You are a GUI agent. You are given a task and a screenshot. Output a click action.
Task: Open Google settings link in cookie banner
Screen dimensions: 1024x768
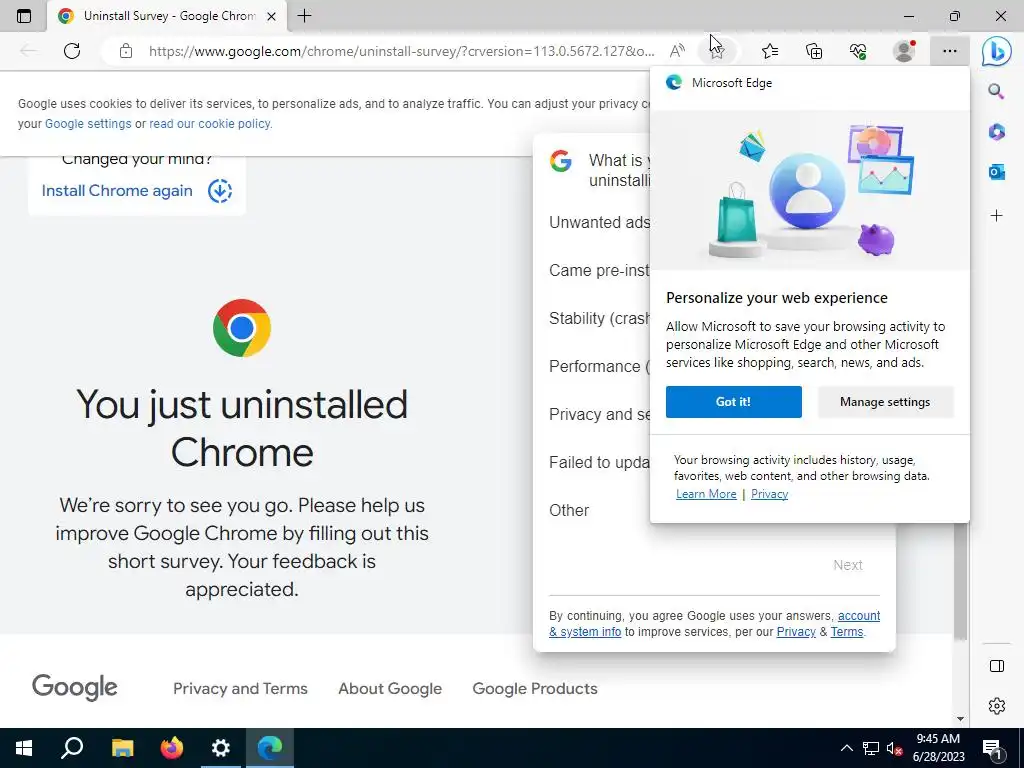point(88,123)
